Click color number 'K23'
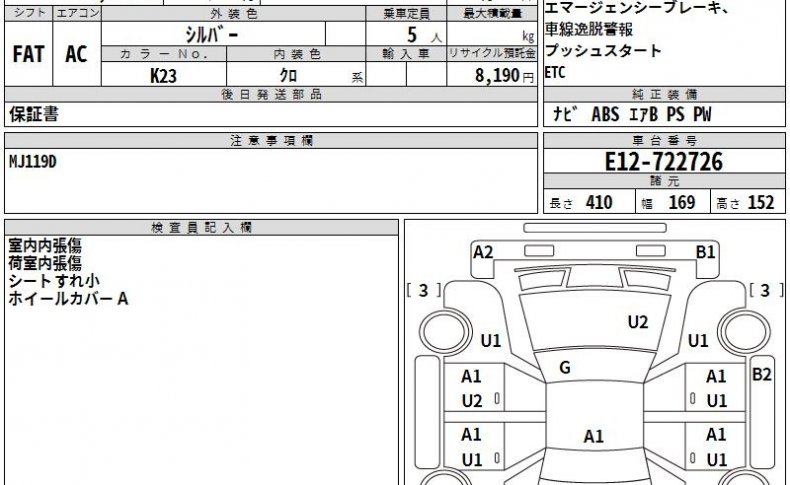 point(163,76)
